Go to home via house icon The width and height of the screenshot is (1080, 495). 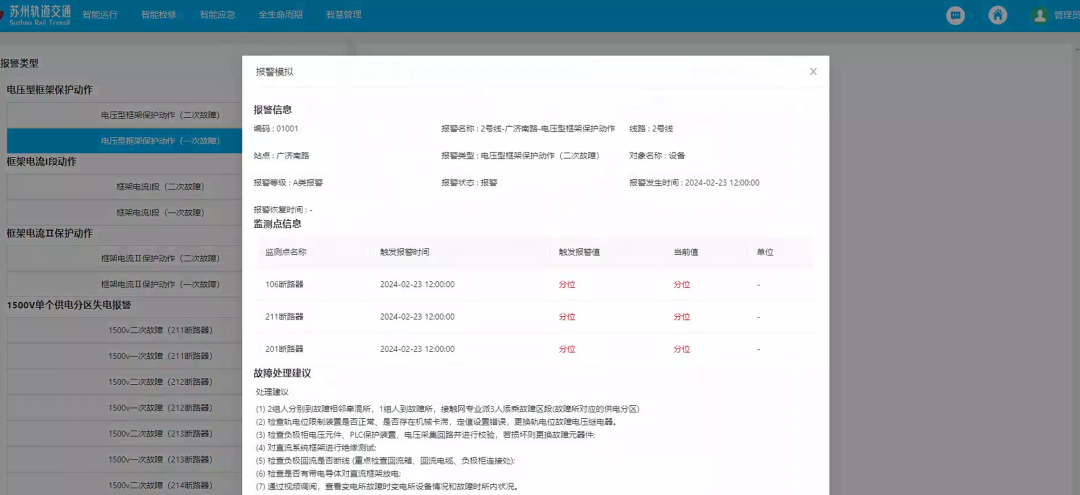pos(997,15)
